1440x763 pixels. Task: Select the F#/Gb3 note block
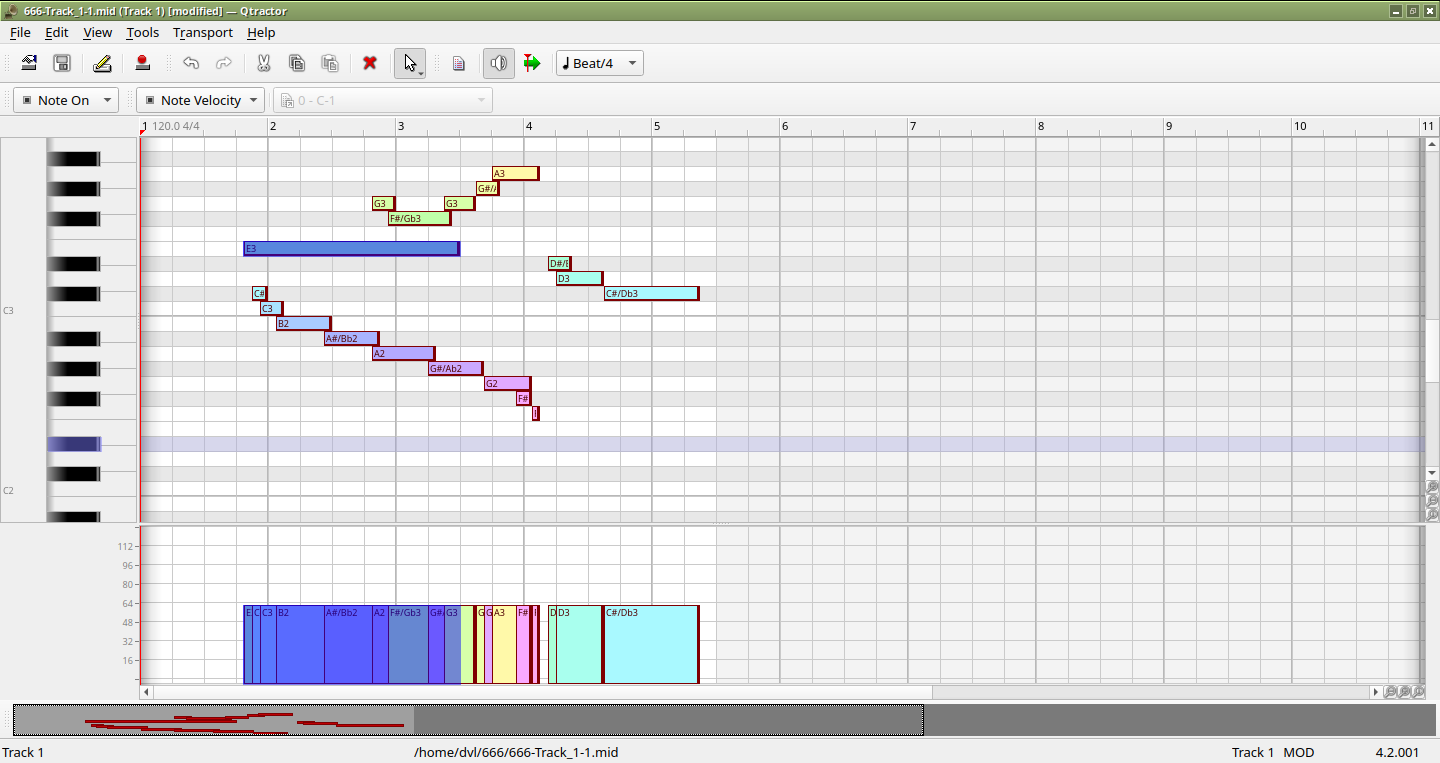pyautogui.click(x=420, y=218)
